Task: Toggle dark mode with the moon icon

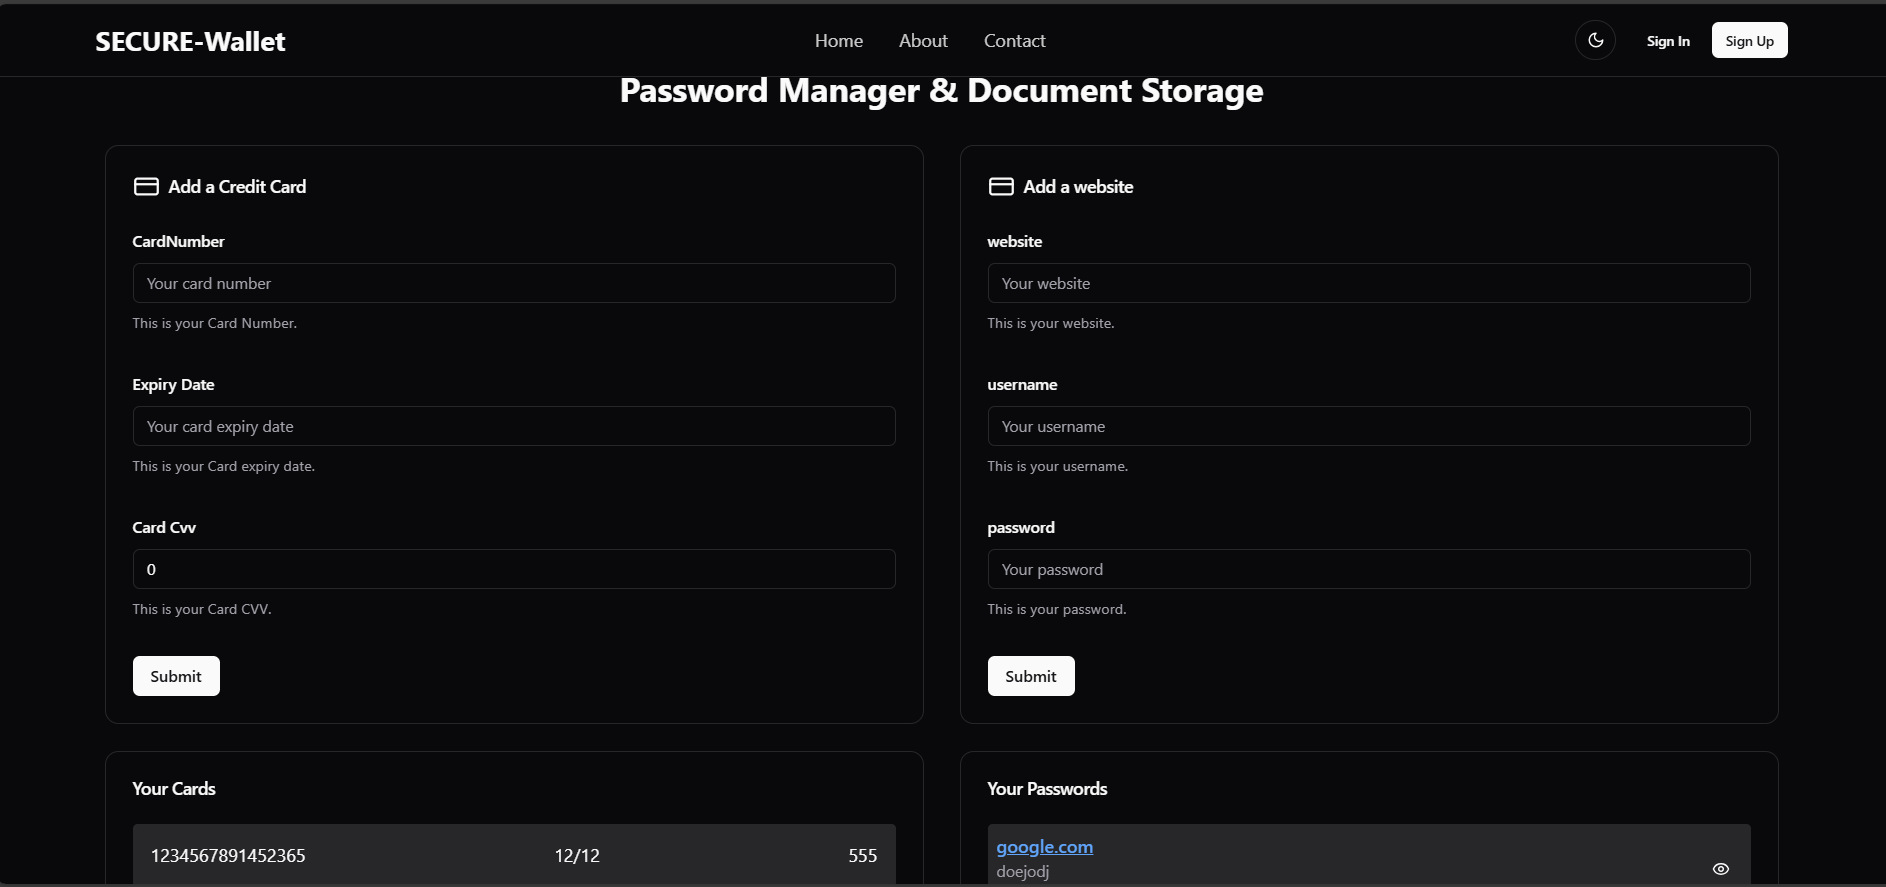Action: point(1595,41)
